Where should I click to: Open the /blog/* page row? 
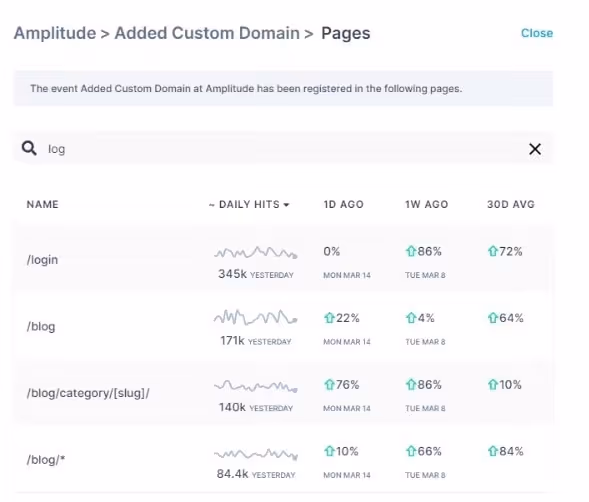click(283, 459)
